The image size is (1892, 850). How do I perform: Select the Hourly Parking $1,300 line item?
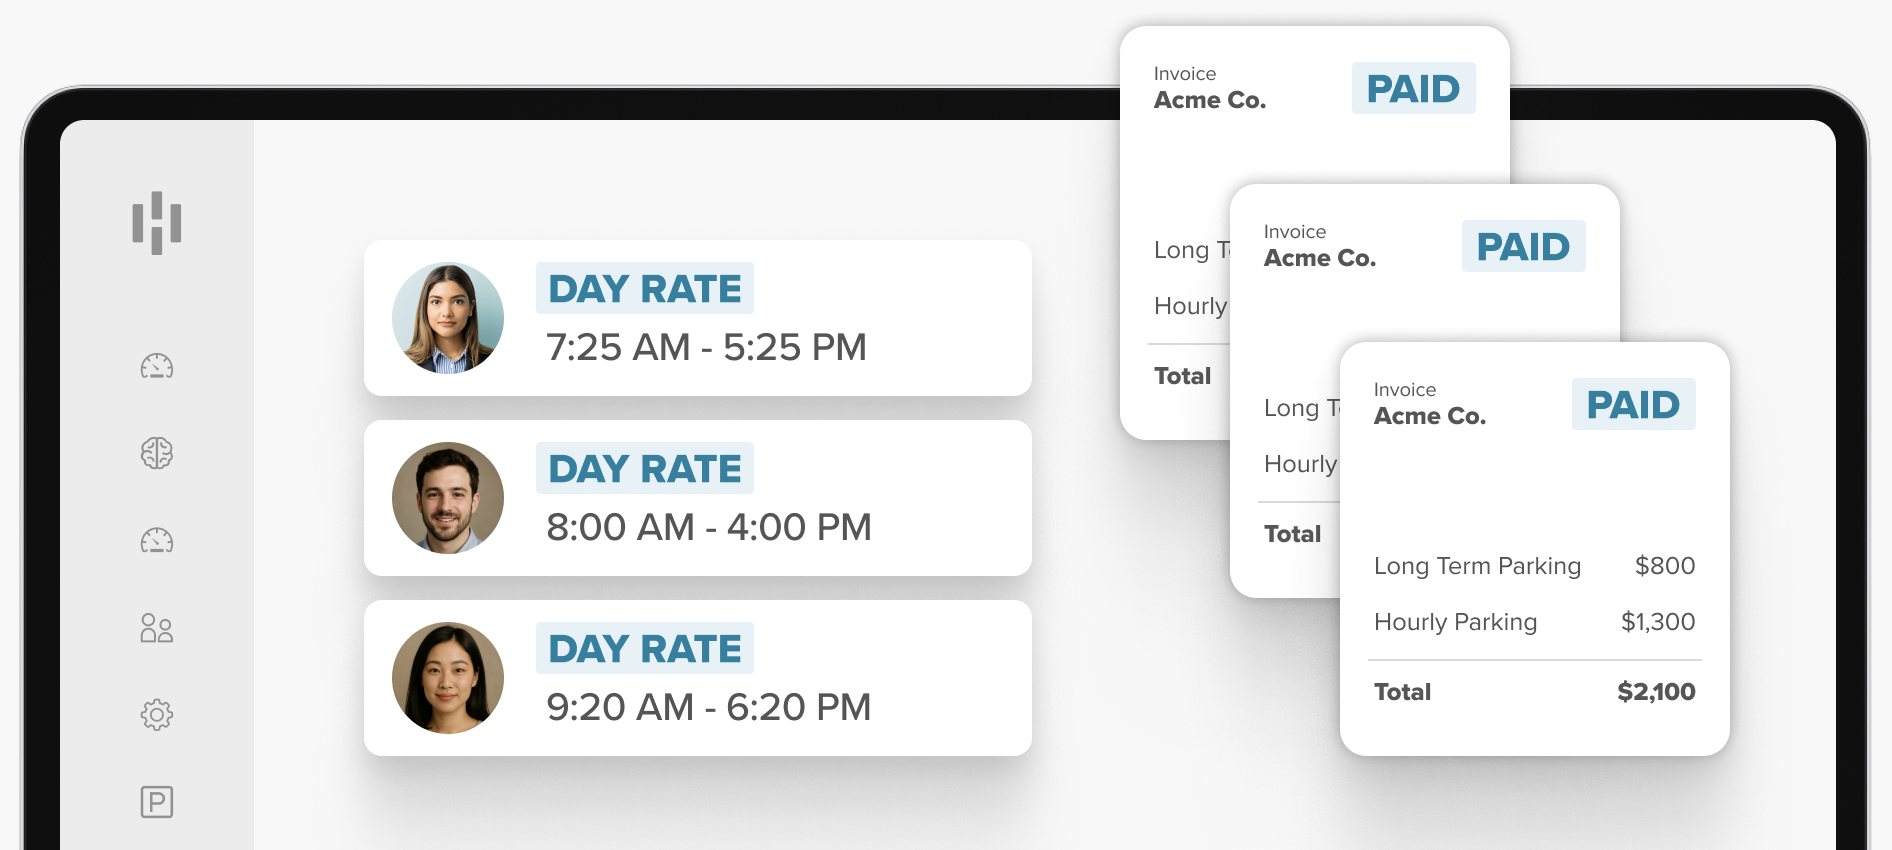point(1534,622)
